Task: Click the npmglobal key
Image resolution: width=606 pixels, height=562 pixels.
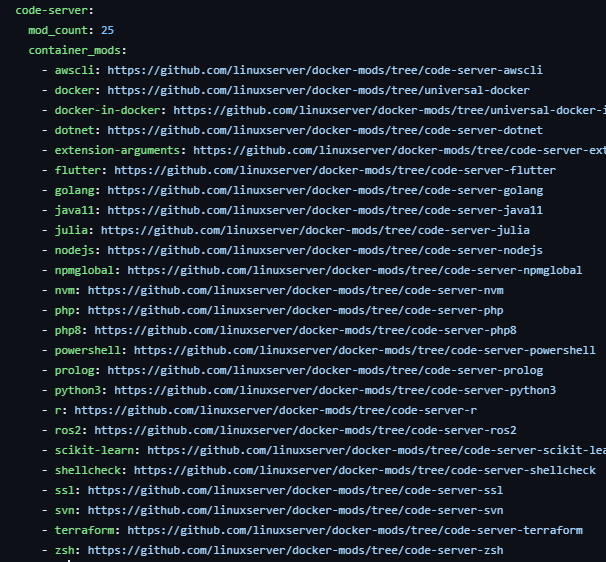Action: click(85, 271)
